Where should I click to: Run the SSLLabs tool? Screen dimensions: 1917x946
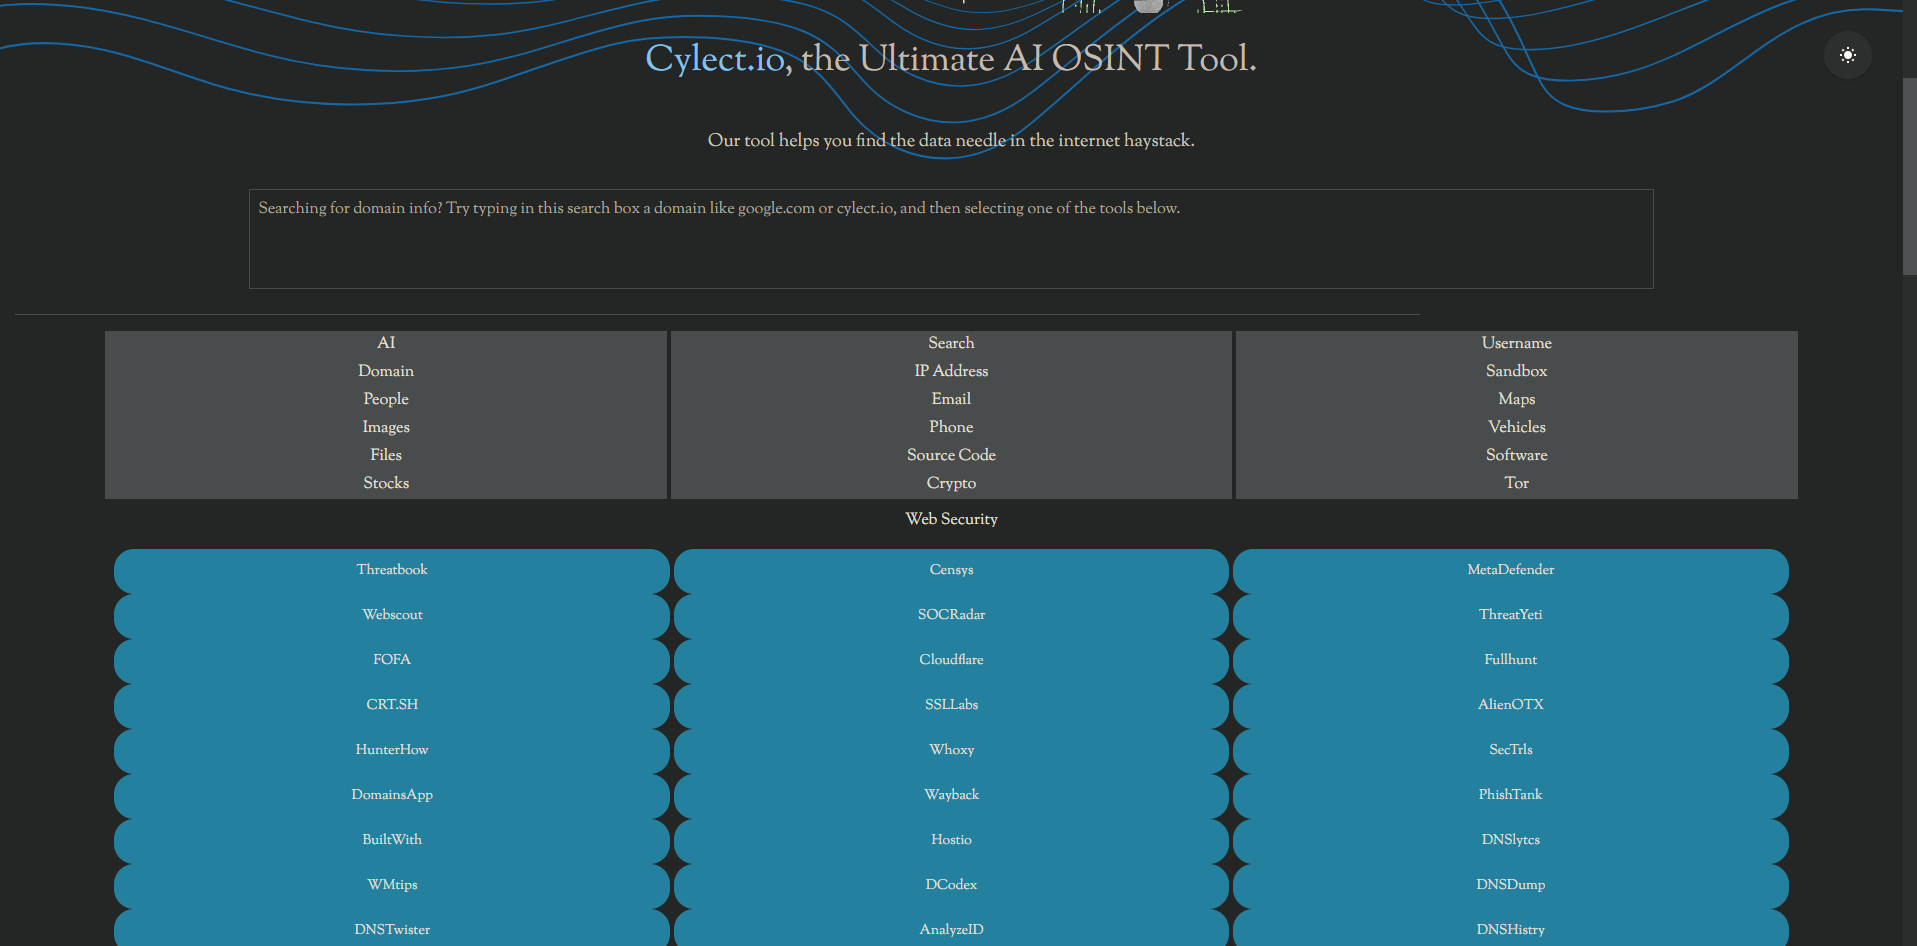(x=951, y=705)
